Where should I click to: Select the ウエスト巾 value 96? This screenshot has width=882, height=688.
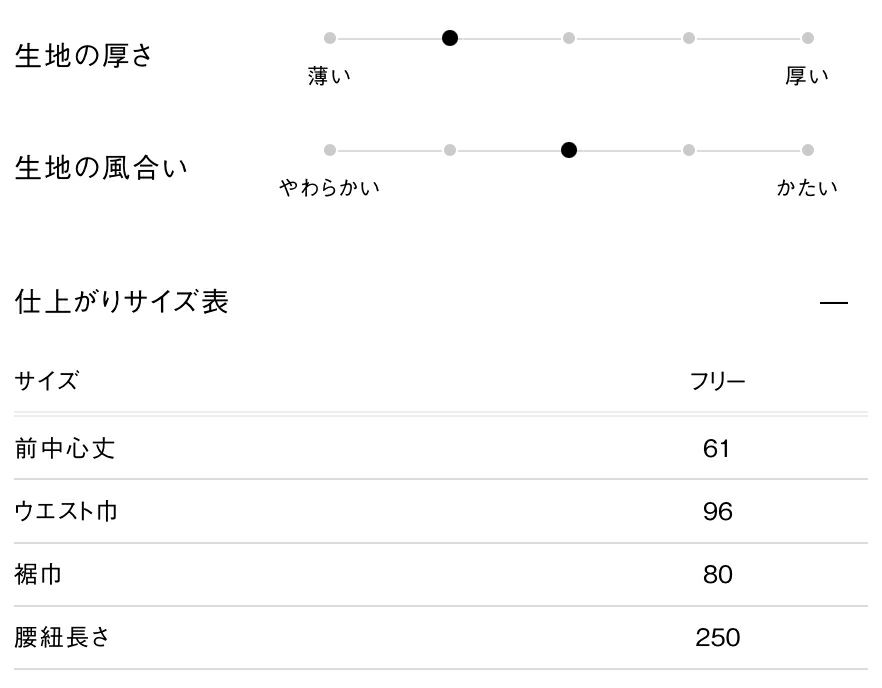click(717, 512)
